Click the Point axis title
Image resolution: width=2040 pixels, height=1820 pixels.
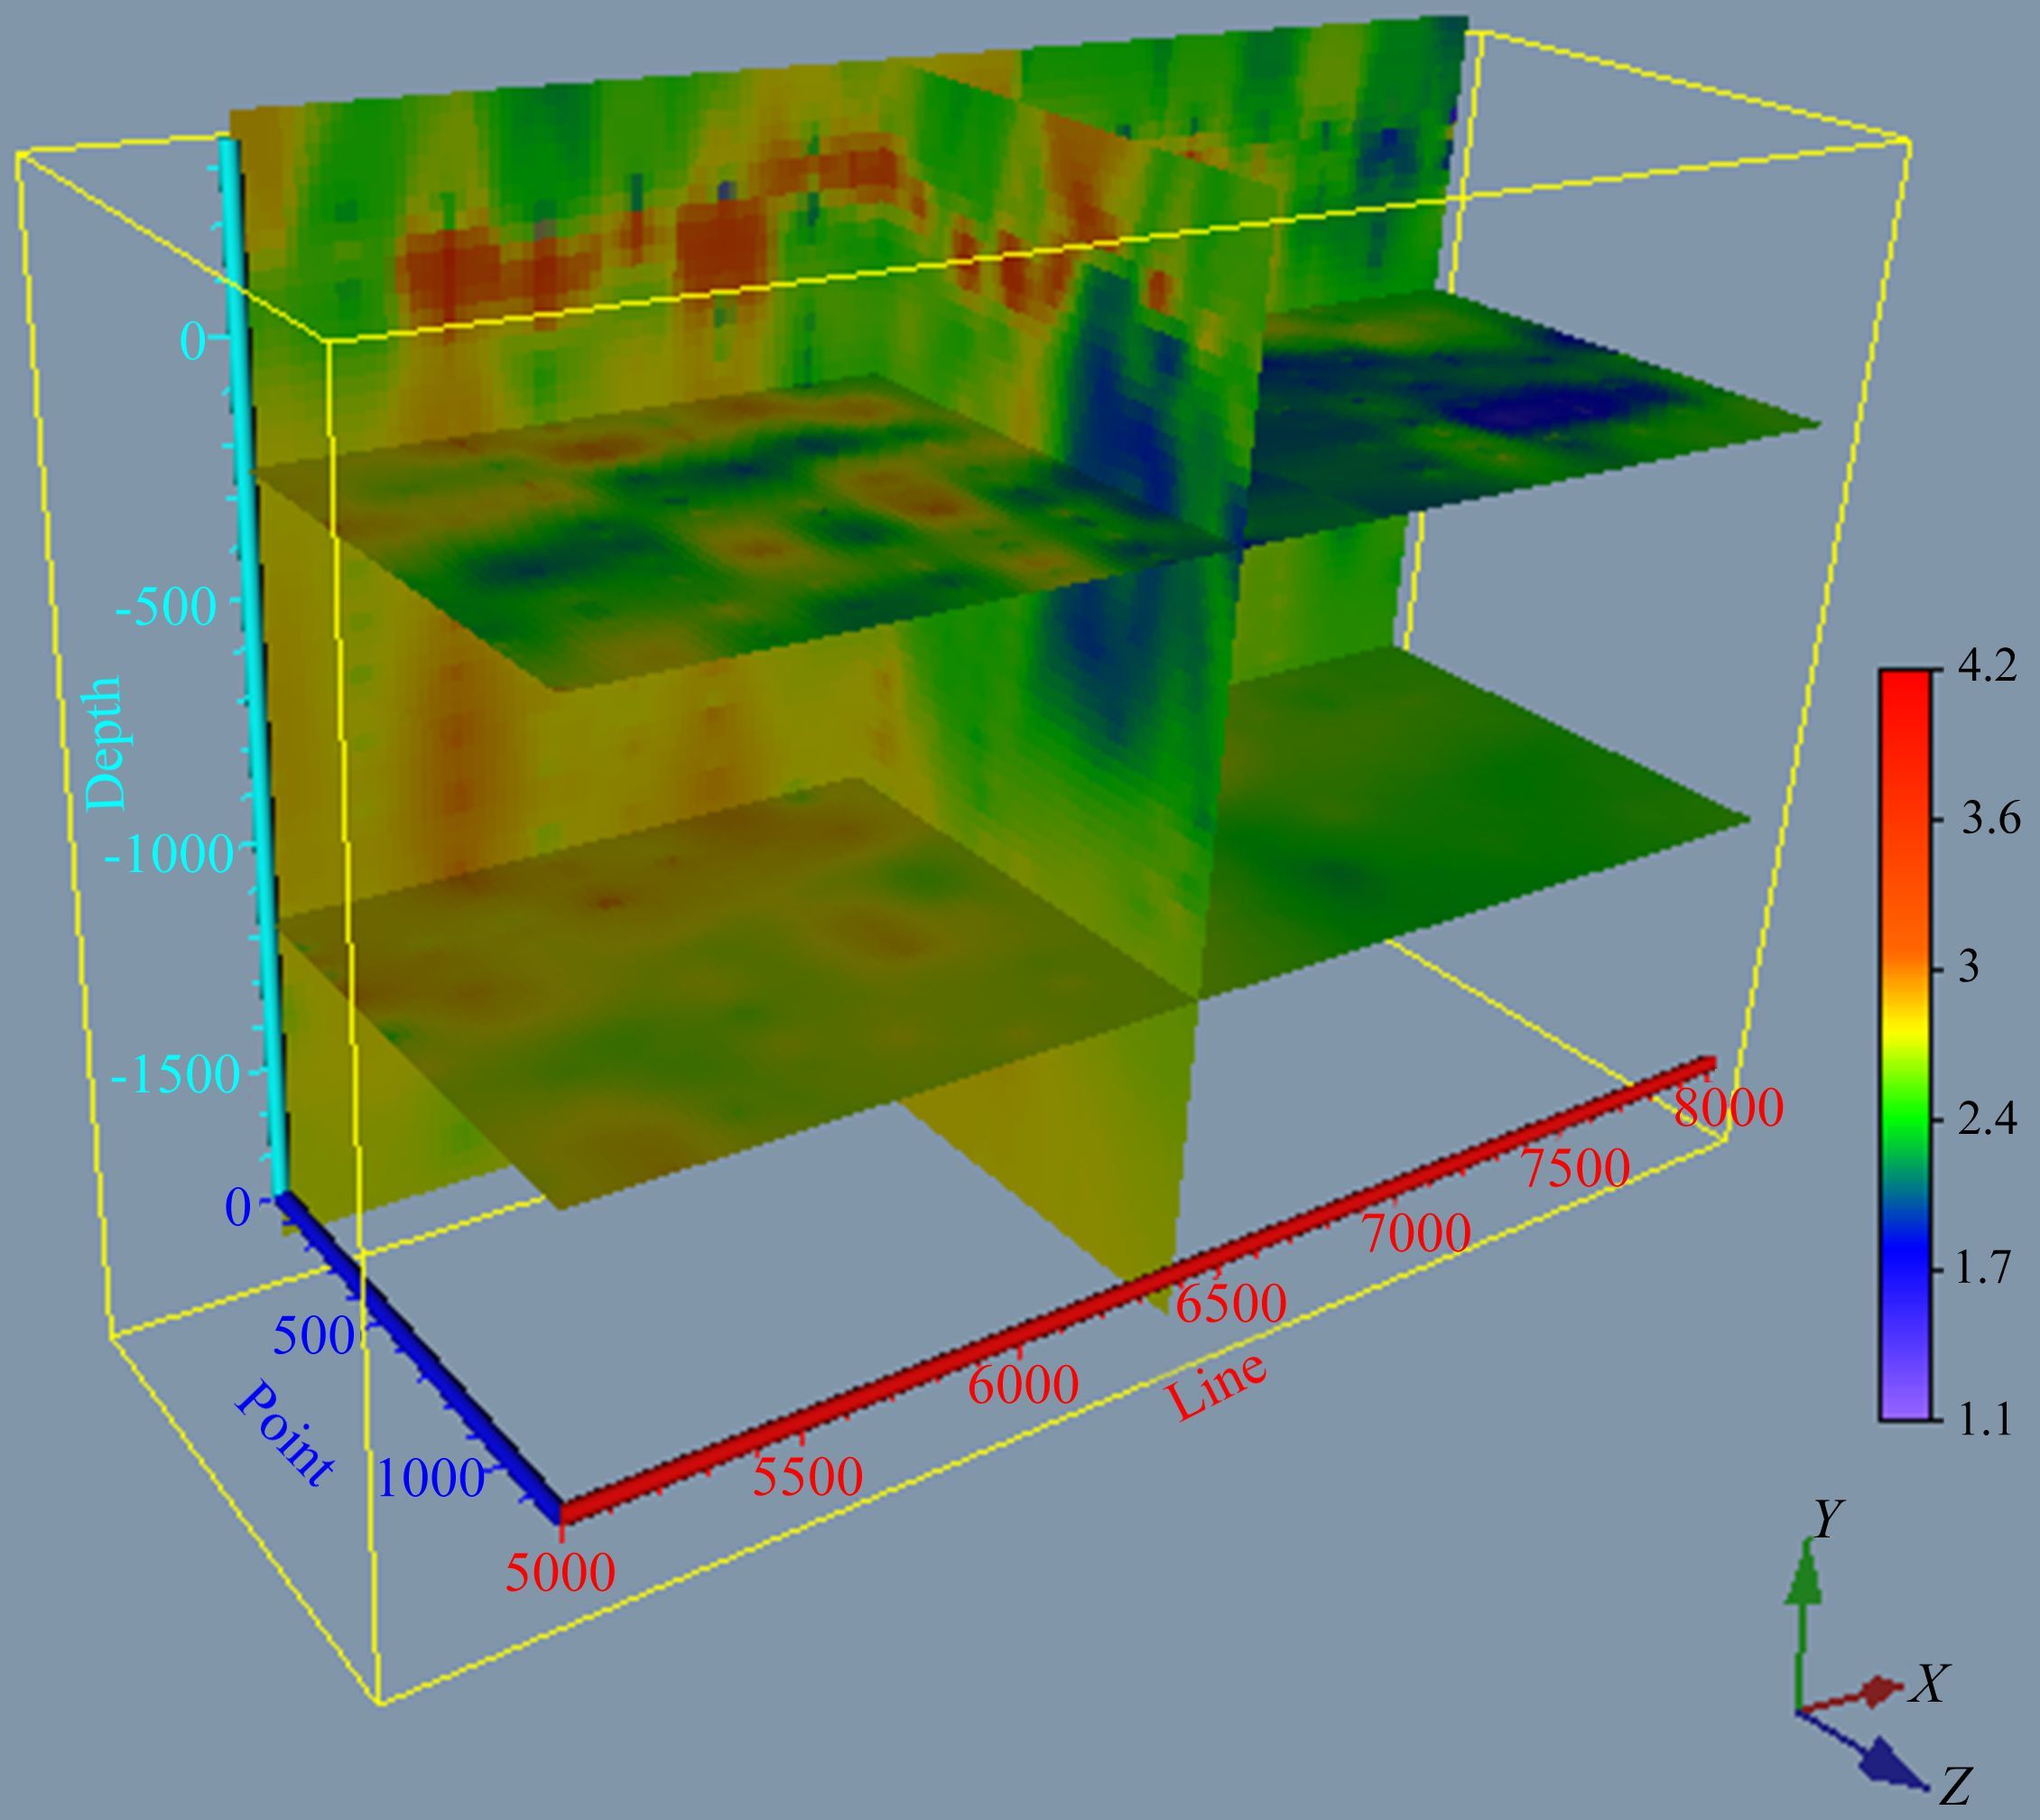(284, 1433)
